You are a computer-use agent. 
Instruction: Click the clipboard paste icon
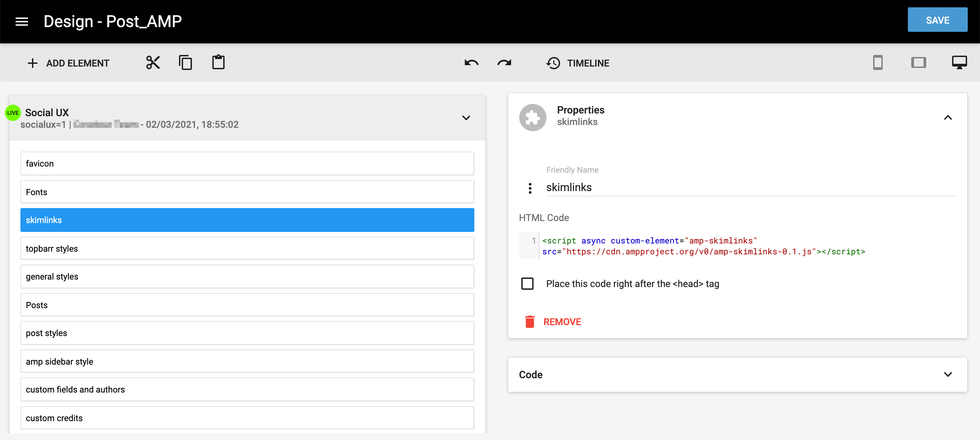pyautogui.click(x=218, y=63)
